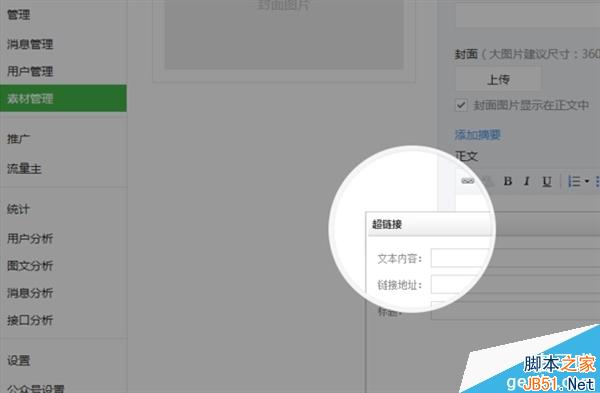This screenshot has height=393, width=600.
Task: Open 接口分析 in the sidebar
Action: pos(30,320)
